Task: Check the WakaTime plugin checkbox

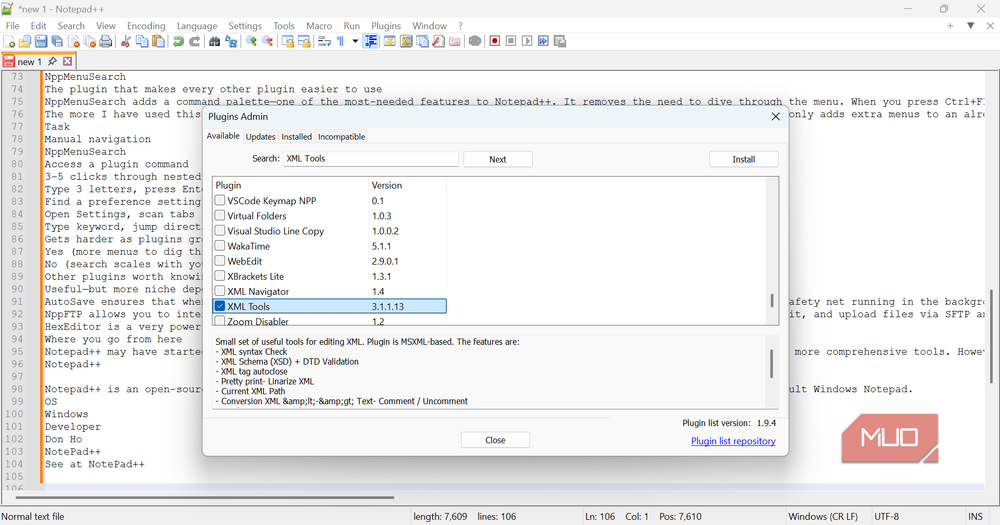Action: [x=220, y=246]
